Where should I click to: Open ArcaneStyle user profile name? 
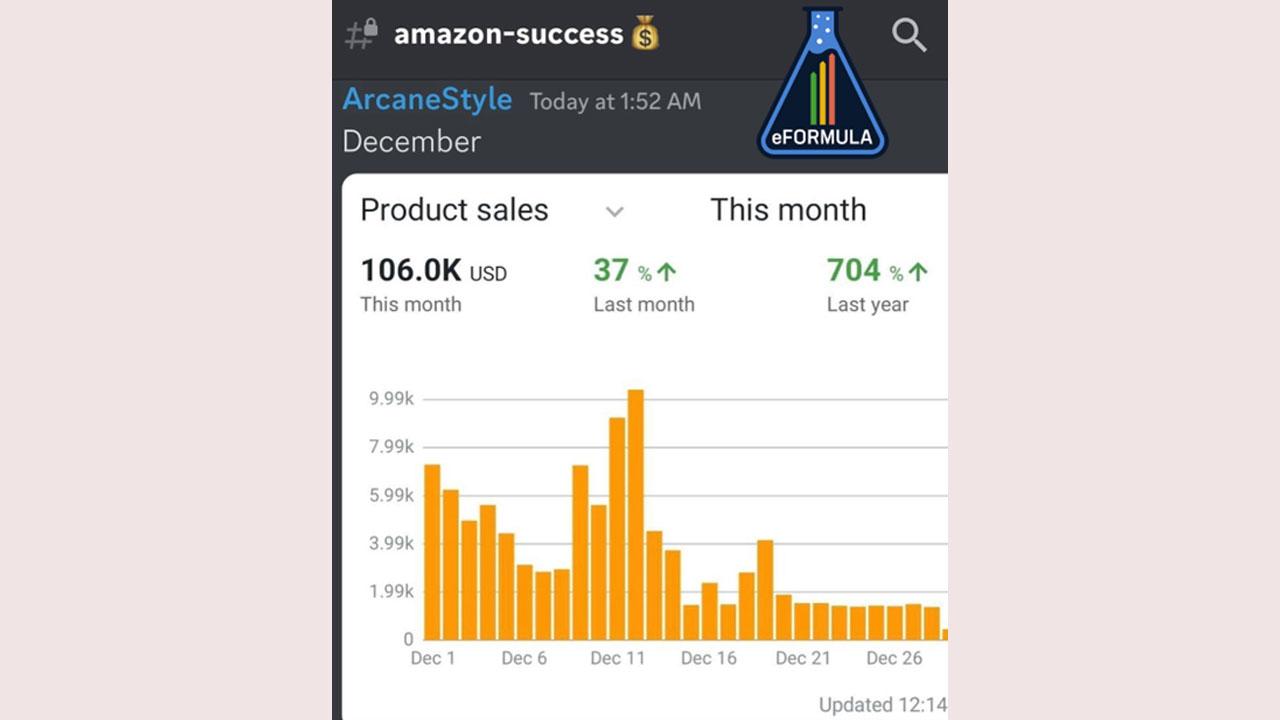[427, 100]
